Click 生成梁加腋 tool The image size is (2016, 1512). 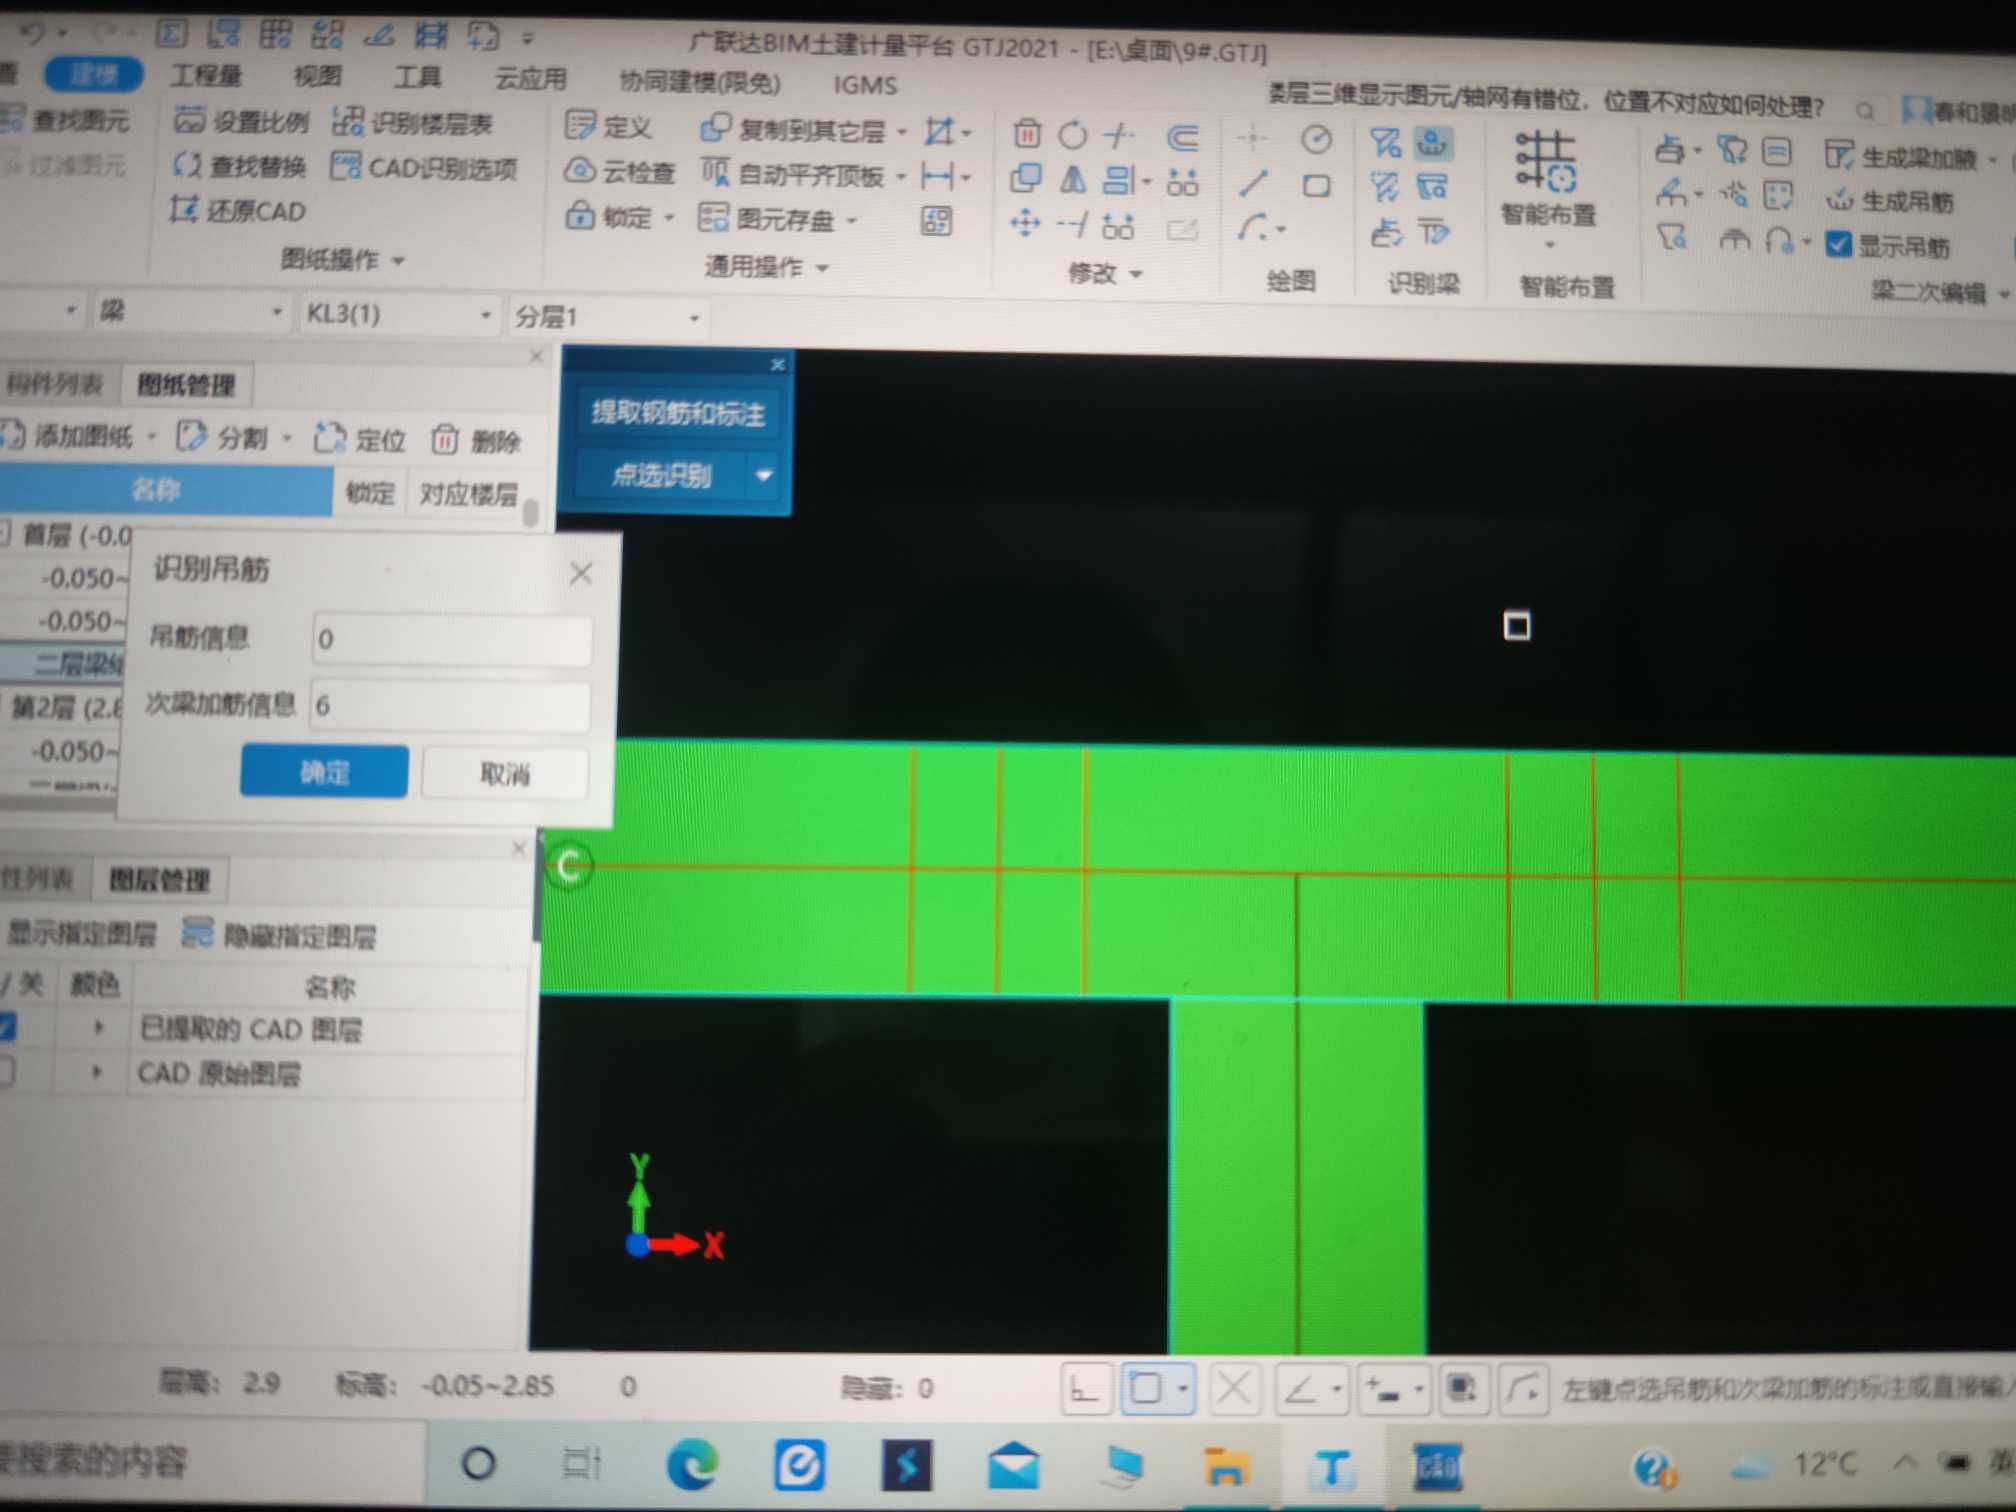(1900, 157)
